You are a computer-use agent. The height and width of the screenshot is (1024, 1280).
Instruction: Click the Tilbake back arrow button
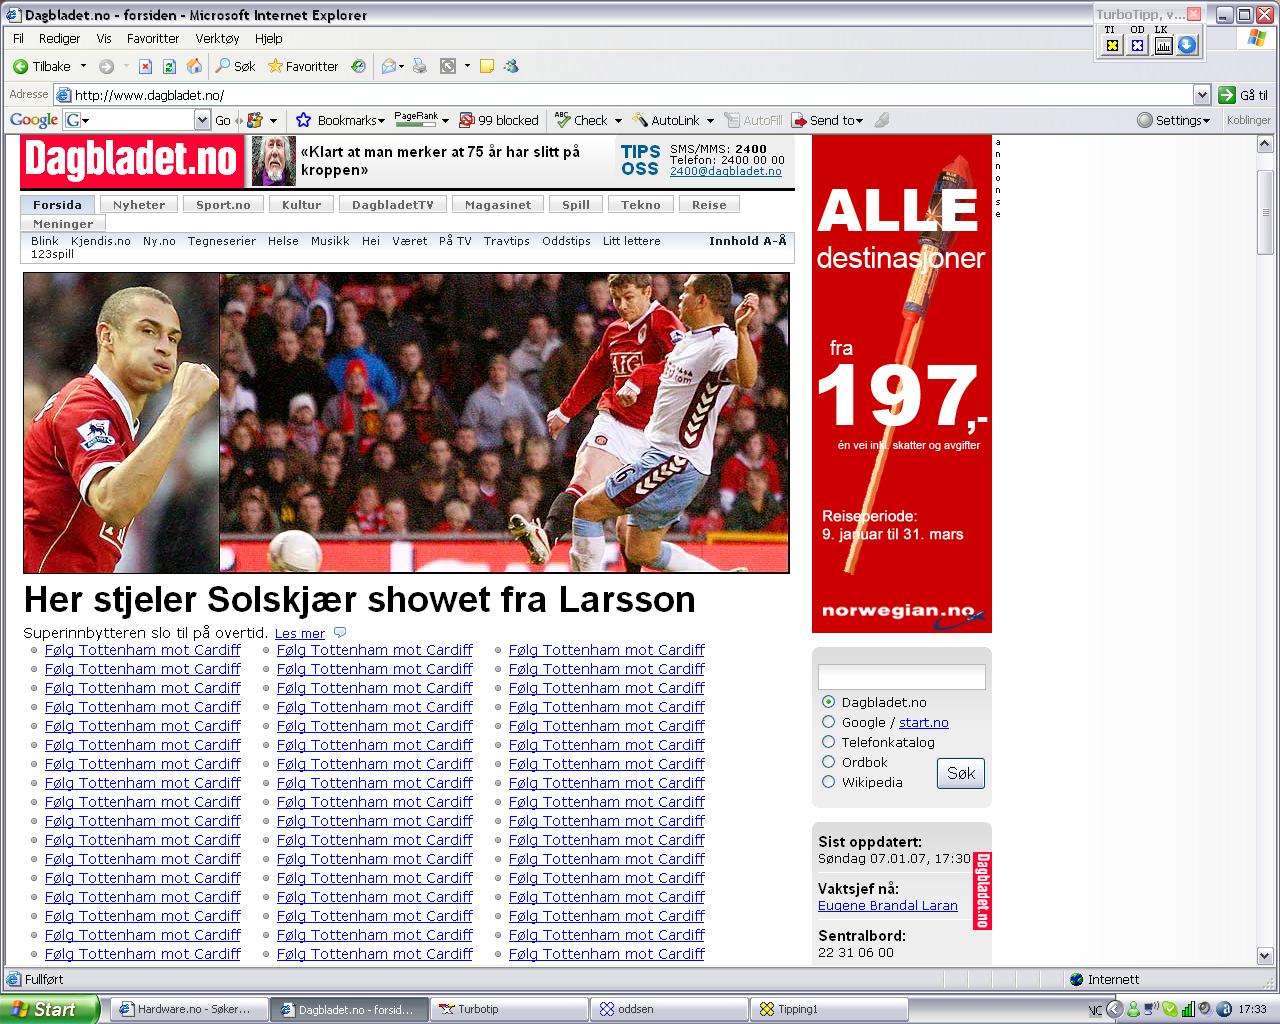pos(42,66)
